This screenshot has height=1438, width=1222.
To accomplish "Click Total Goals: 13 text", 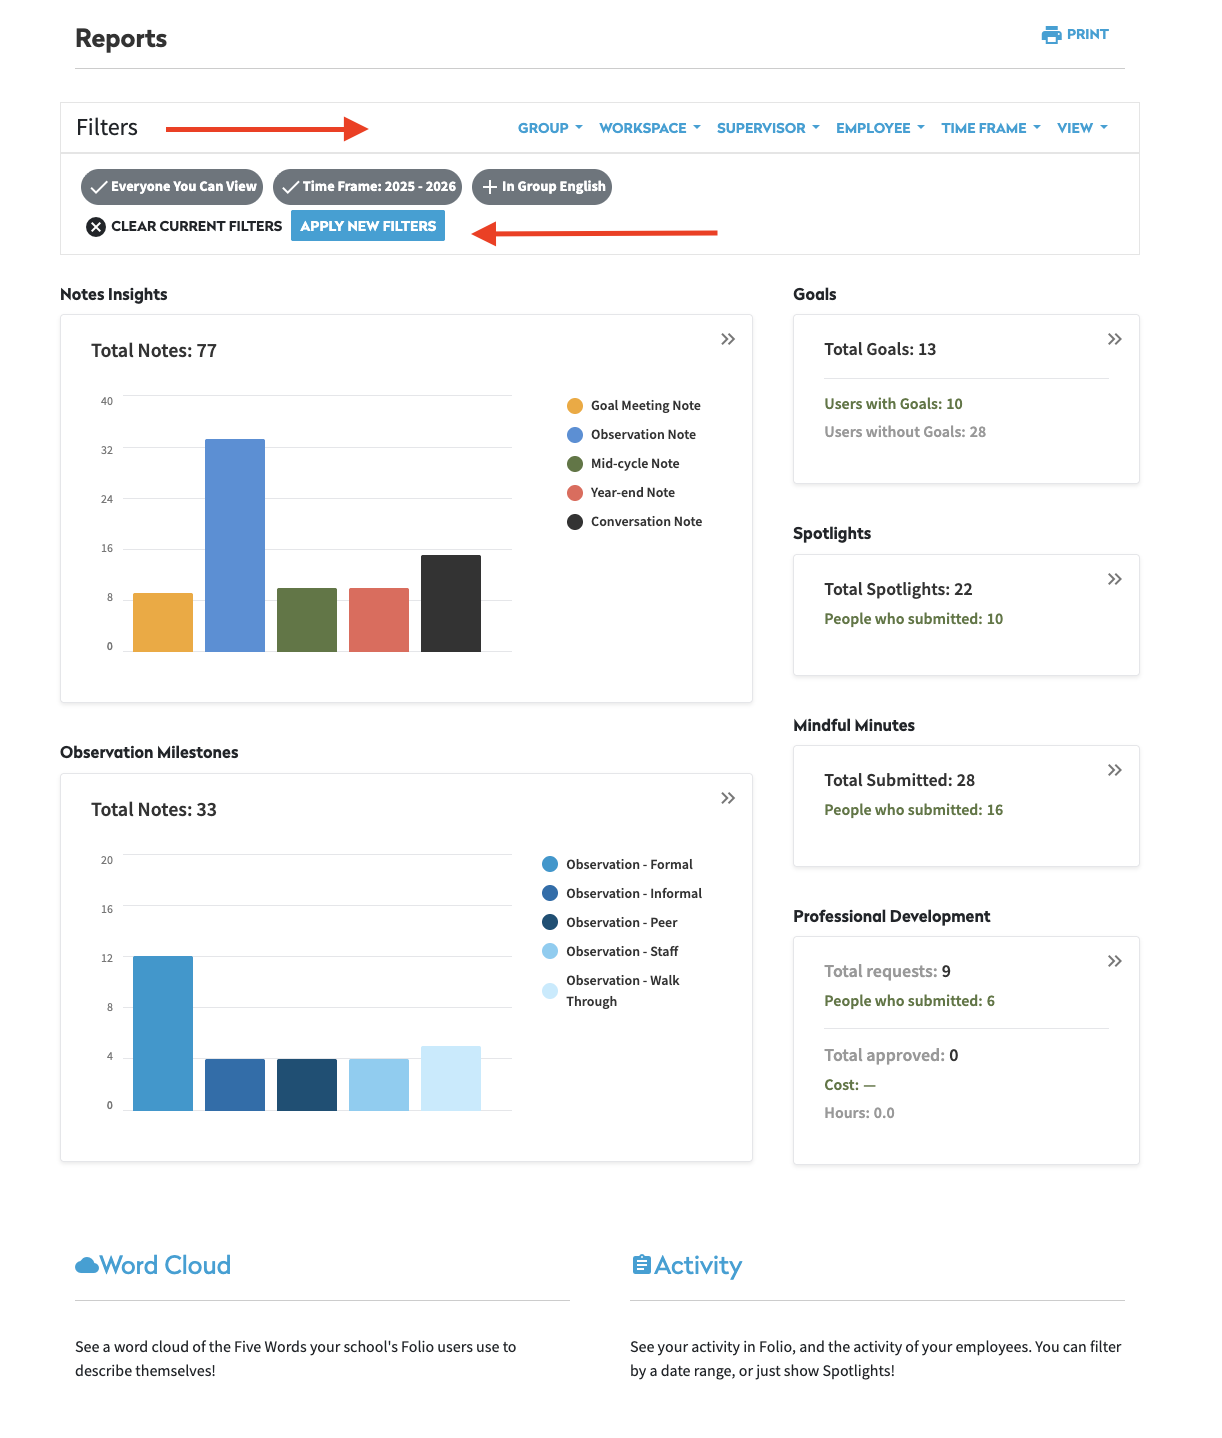I will point(880,349).
